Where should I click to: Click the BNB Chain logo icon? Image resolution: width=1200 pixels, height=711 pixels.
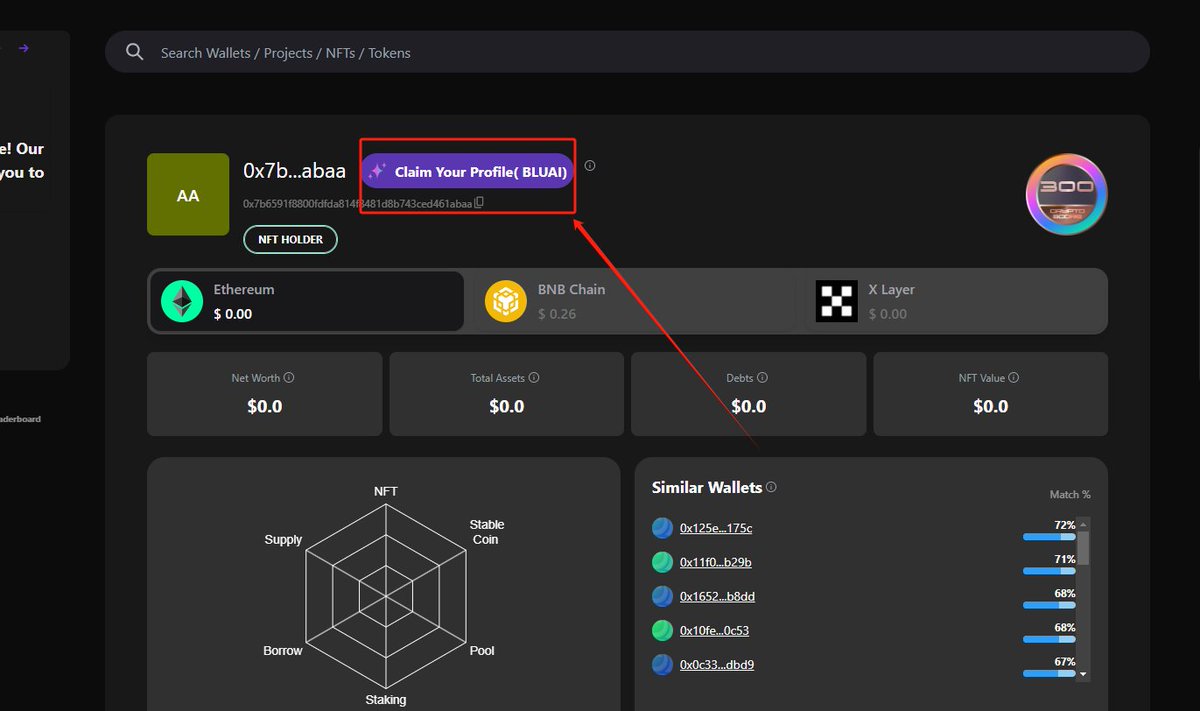pos(506,302)
